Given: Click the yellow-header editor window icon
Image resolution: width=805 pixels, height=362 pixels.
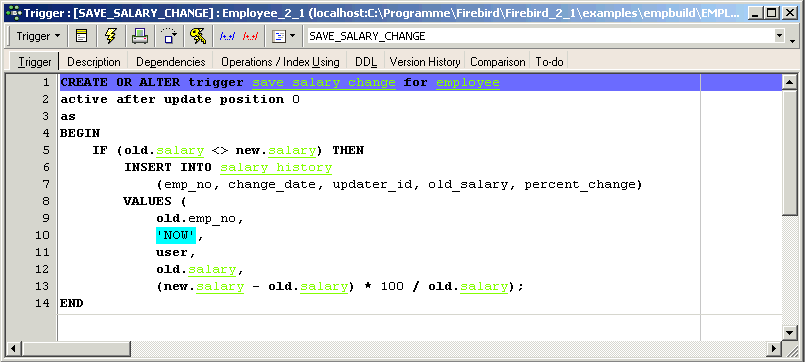Looking at the screenshot, I should tap(82, 36).
